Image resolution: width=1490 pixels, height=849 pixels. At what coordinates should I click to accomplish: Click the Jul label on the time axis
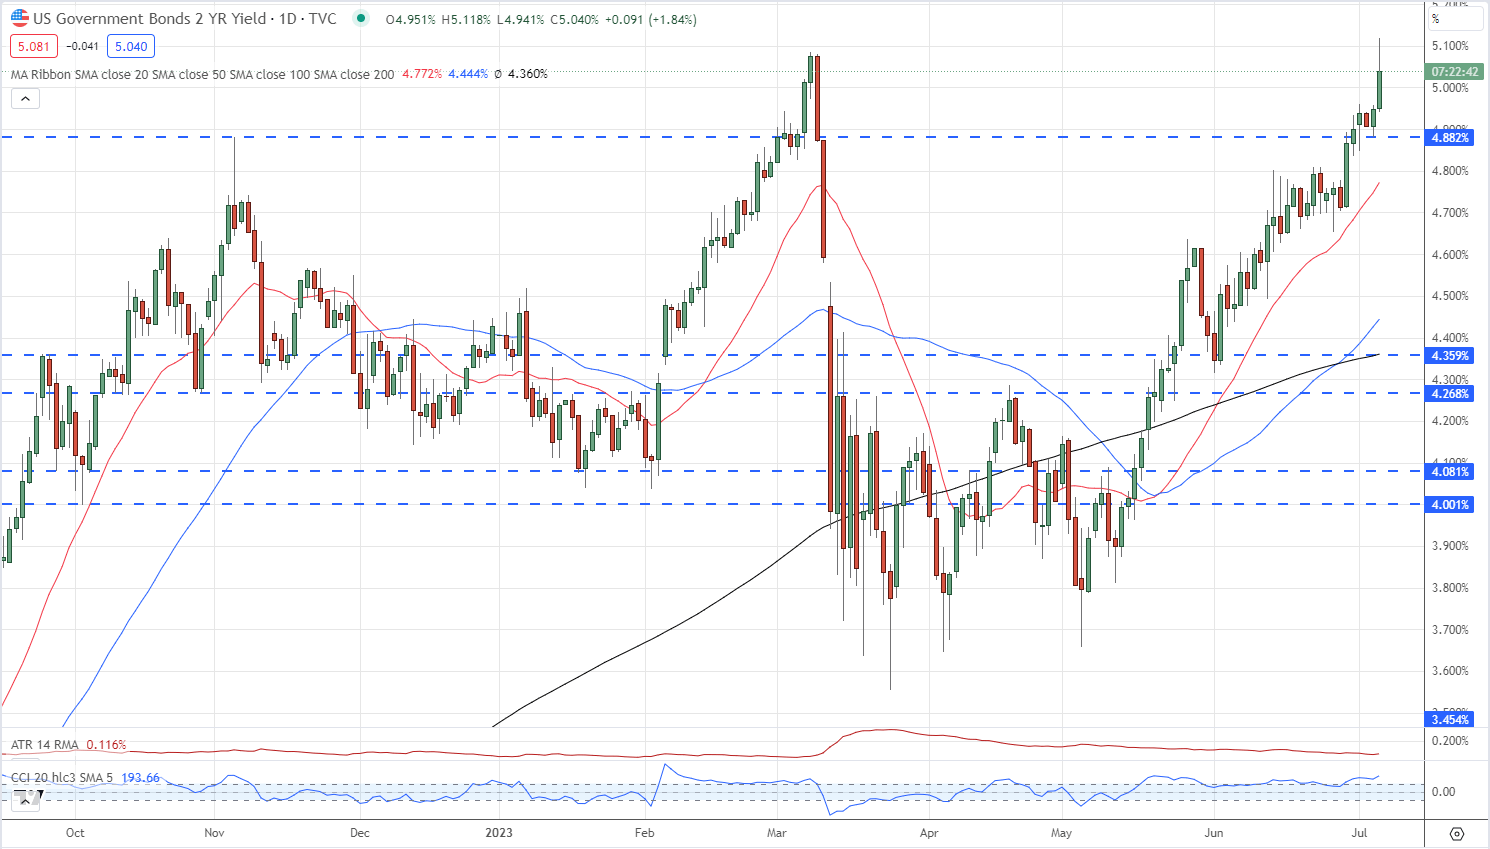1360,832
